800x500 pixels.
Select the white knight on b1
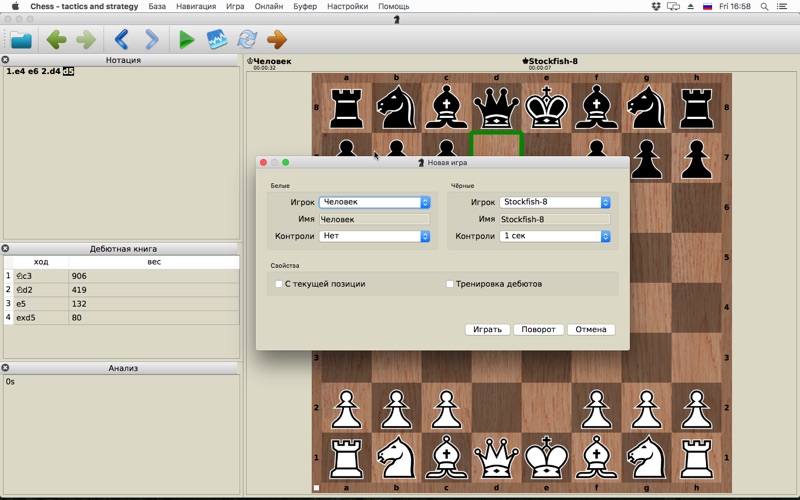click(396, 458)
